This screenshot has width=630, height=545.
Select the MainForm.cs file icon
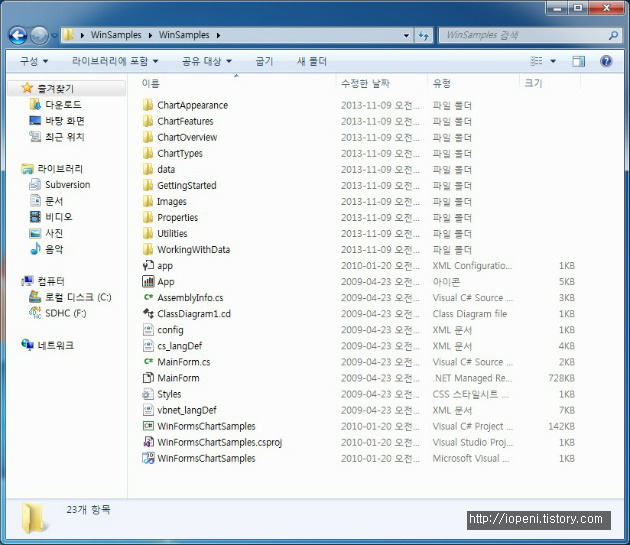pos(148,362)
